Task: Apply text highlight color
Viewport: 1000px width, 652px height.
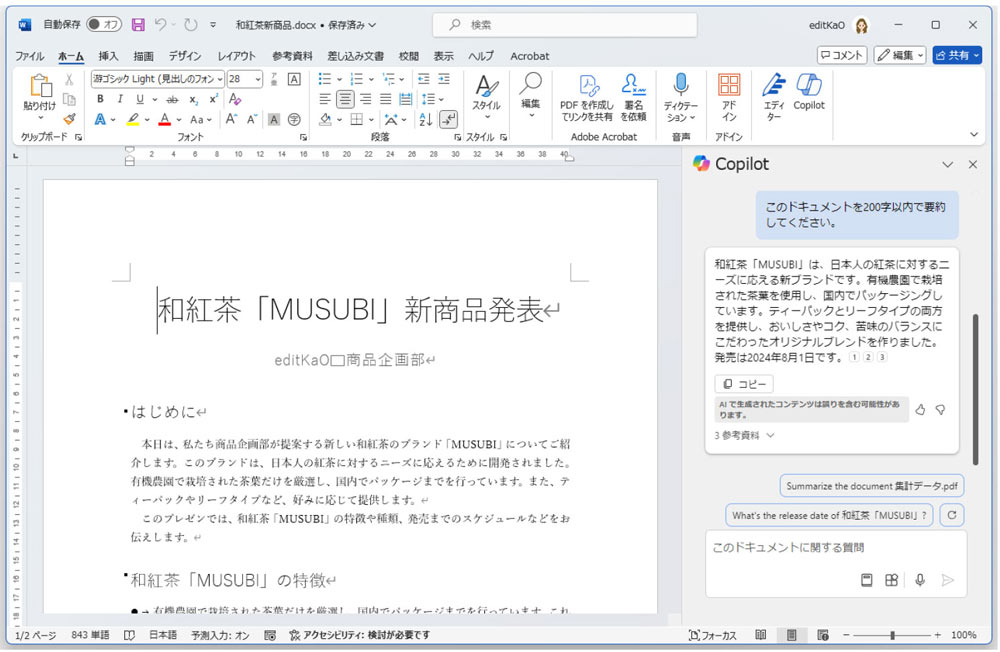Action: [x=135, y=120]
